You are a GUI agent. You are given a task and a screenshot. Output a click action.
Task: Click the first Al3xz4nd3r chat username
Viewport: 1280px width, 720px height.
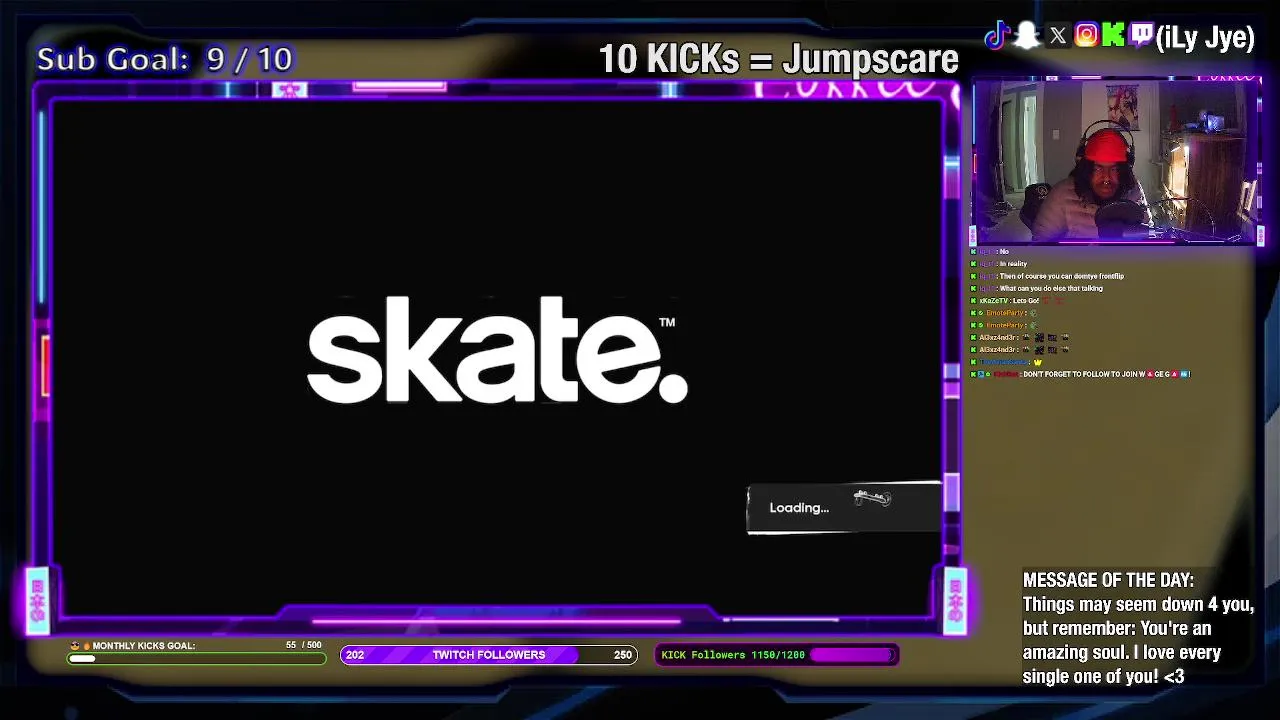[x=999, y=338]
